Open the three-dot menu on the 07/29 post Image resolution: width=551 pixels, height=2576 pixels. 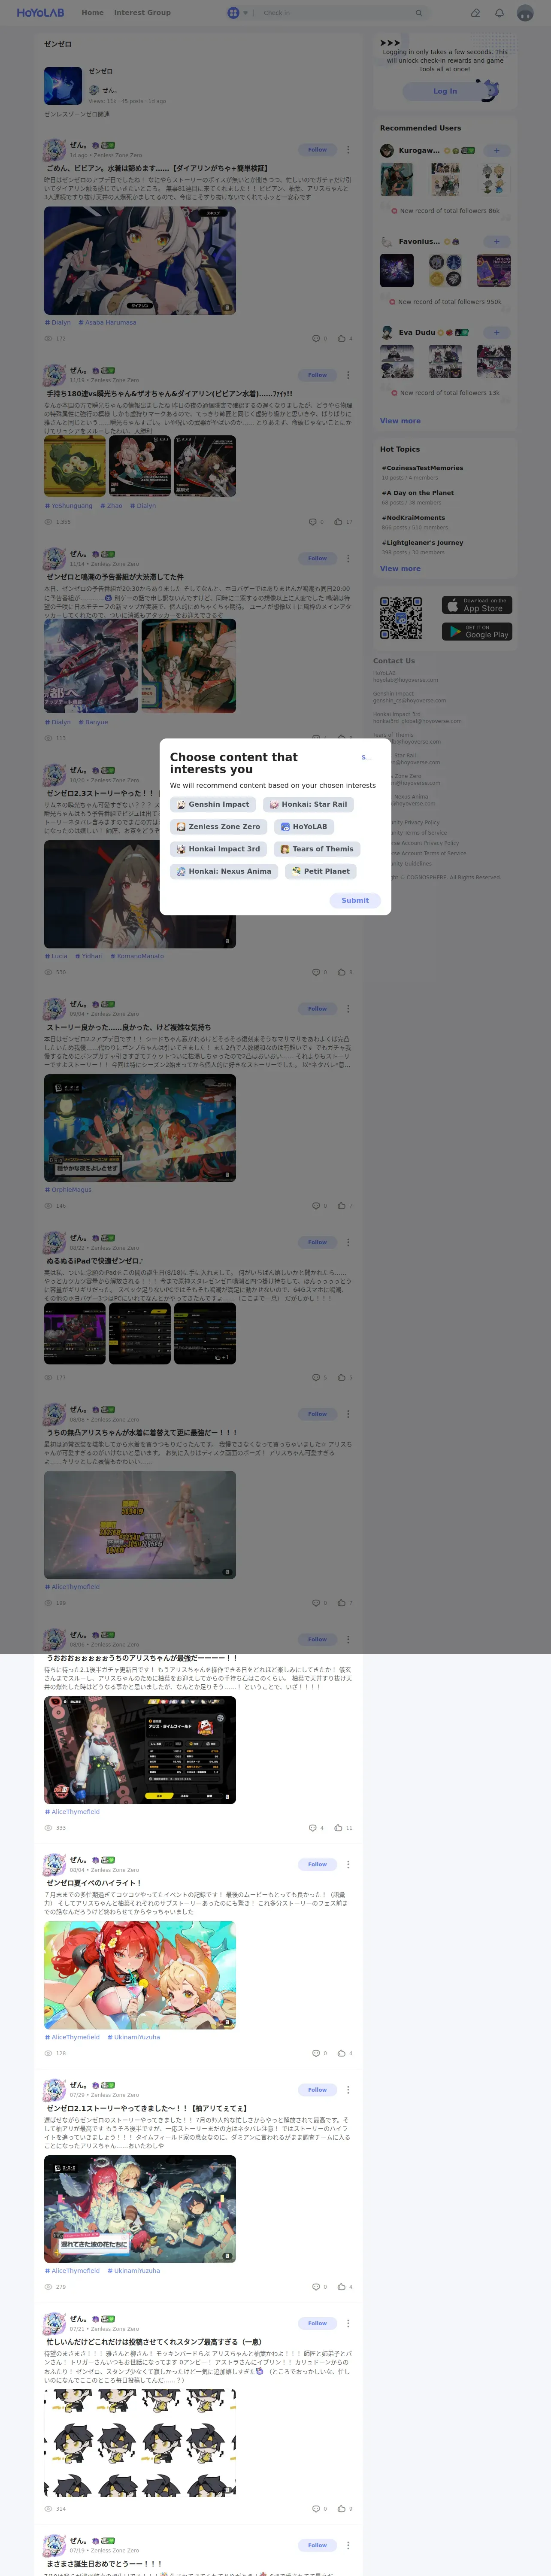coord(348,2090)
